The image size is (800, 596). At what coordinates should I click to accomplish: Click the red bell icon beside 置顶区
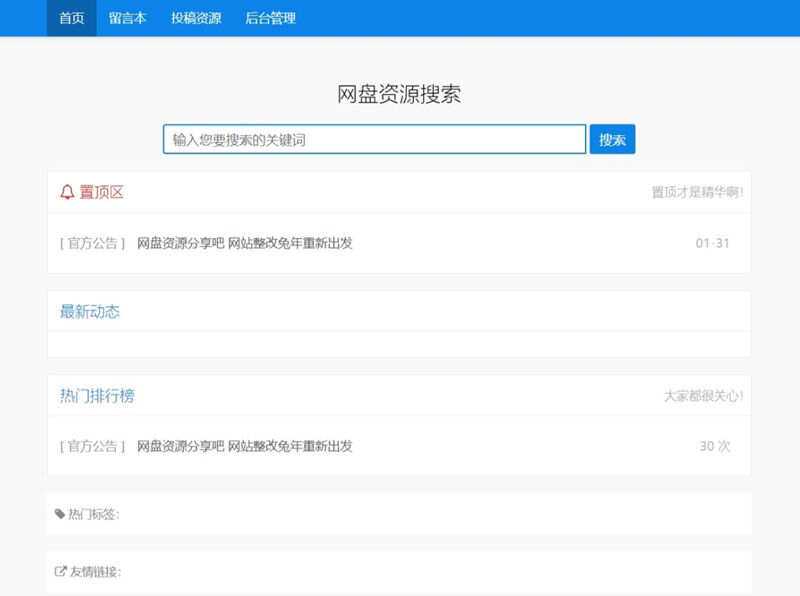coord(66,192)
